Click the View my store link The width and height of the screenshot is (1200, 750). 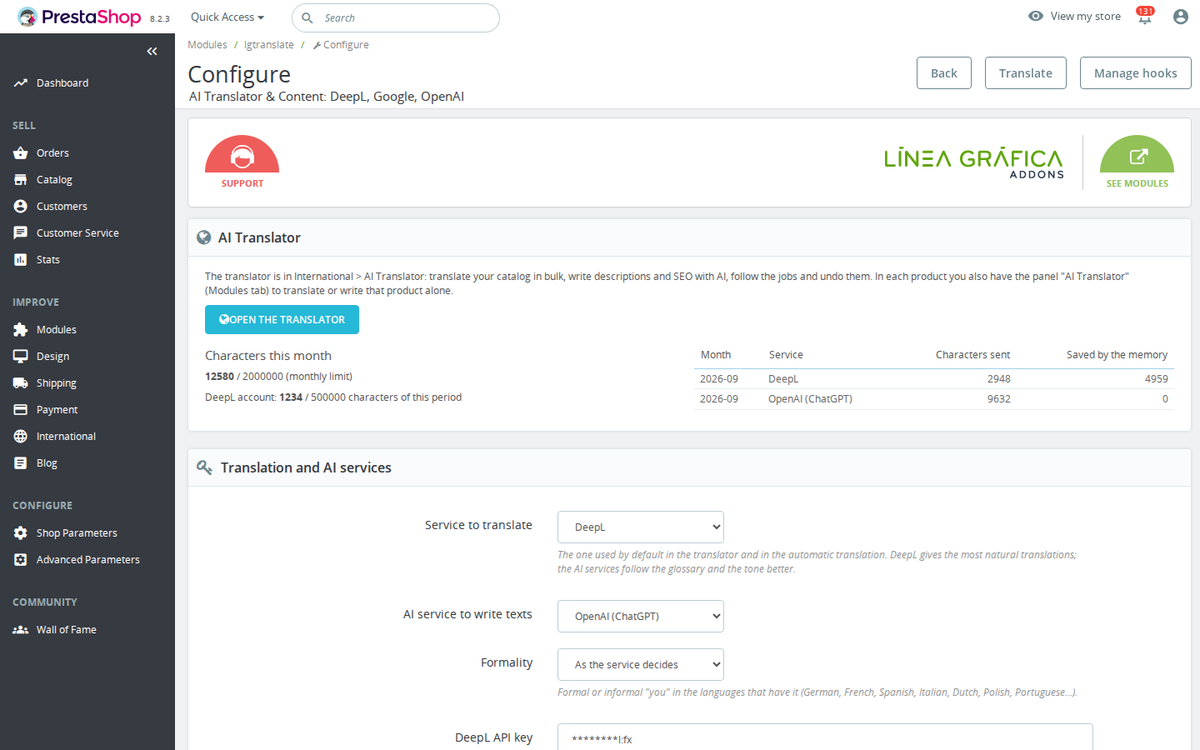tap(1085, 16)
